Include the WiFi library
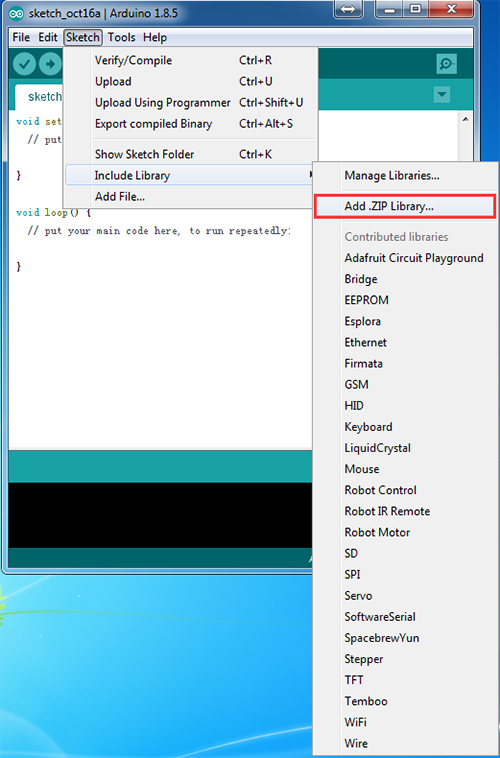This screenshot has height=758, width=500. pos(405,722)
